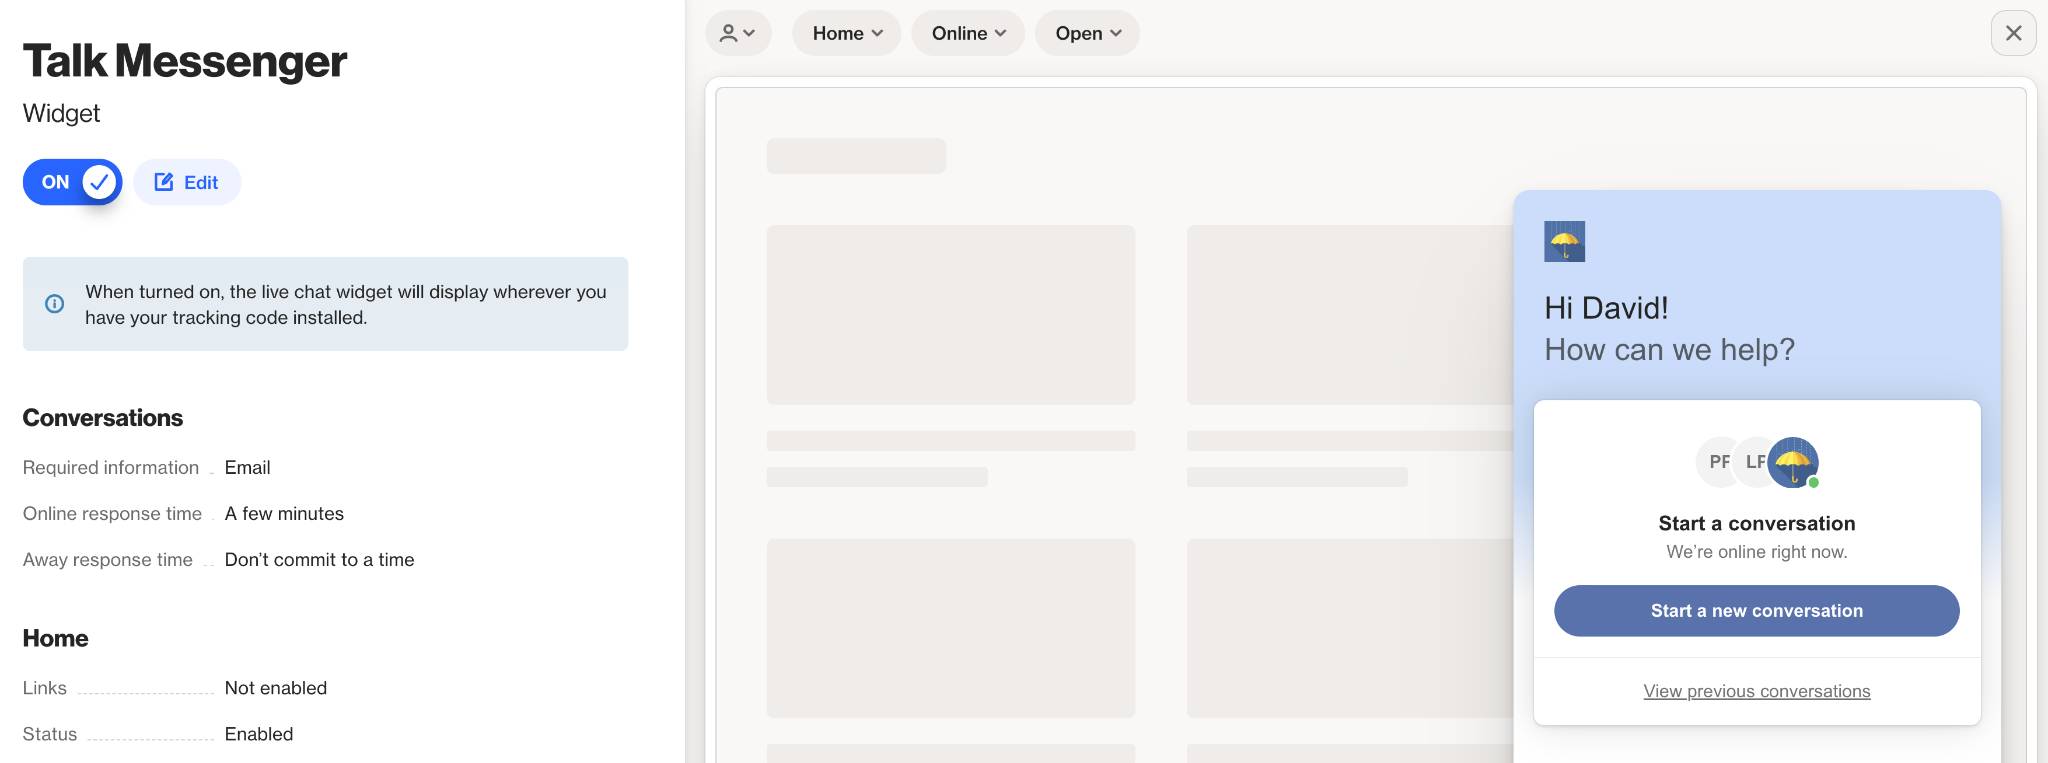Click the umbrella logo in widget header
Screen dimensions: 2048x763
[x=1564, y=241]
